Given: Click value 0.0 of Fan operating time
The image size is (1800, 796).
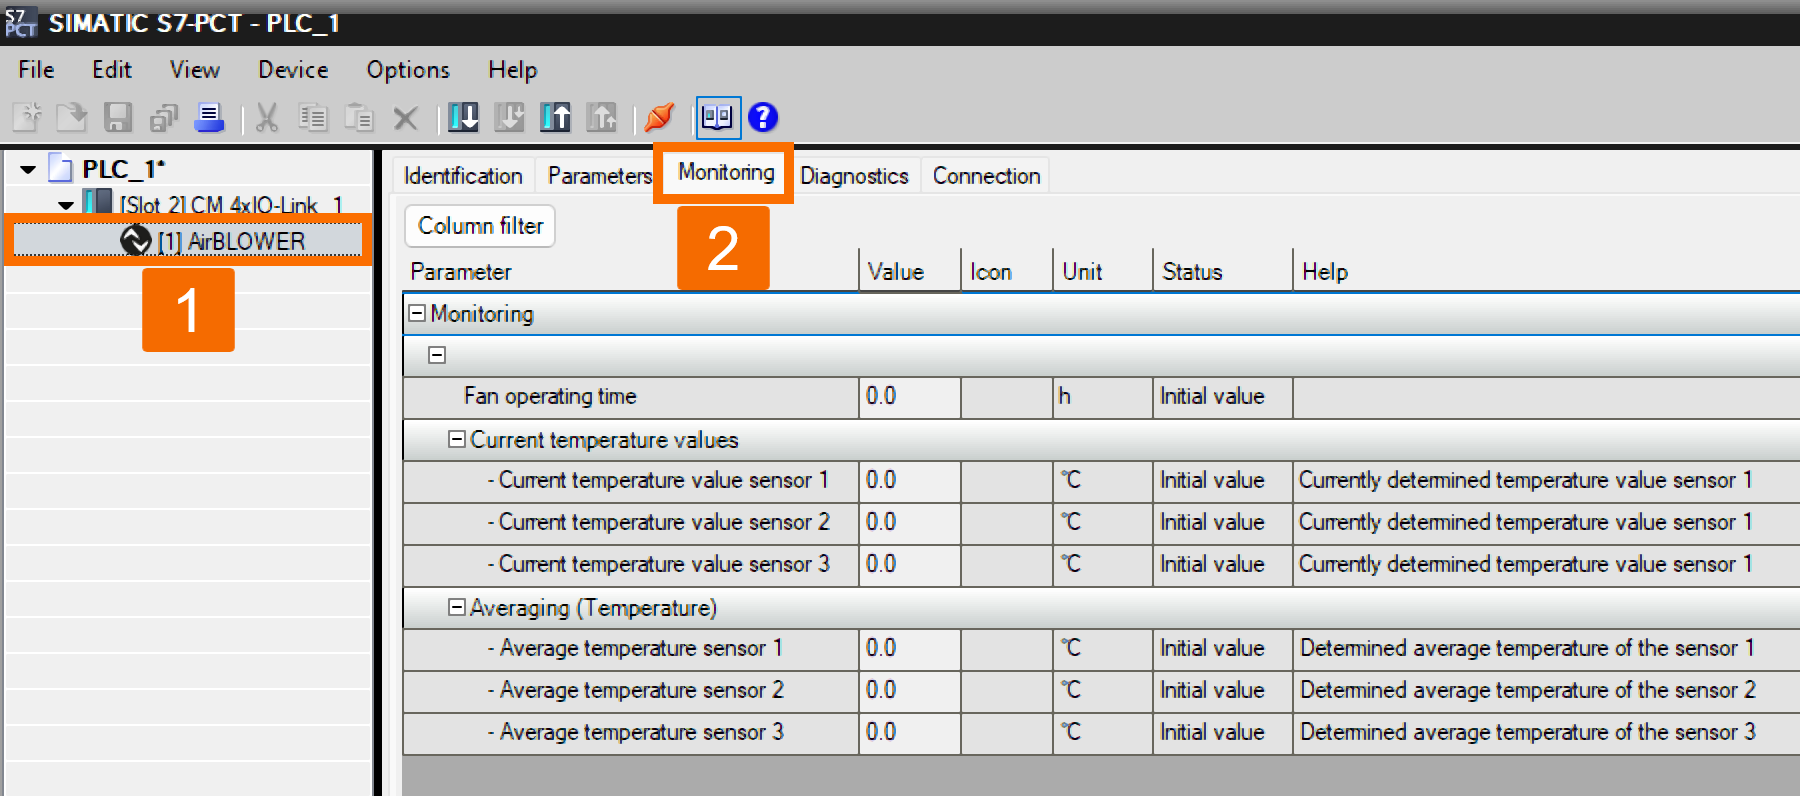Looking at the screenshot, I should [881, 396].
